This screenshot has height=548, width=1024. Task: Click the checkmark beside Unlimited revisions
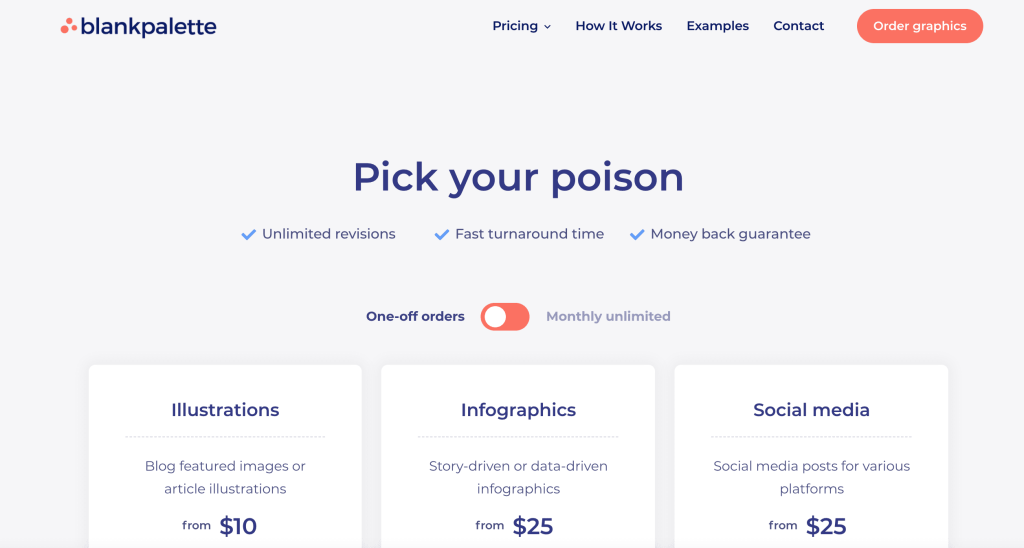point(248,234)
